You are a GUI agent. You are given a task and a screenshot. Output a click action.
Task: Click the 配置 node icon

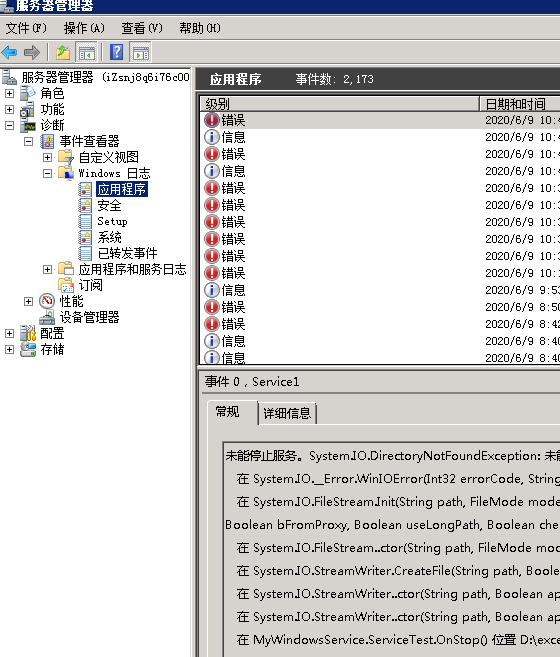click(28, 333)
